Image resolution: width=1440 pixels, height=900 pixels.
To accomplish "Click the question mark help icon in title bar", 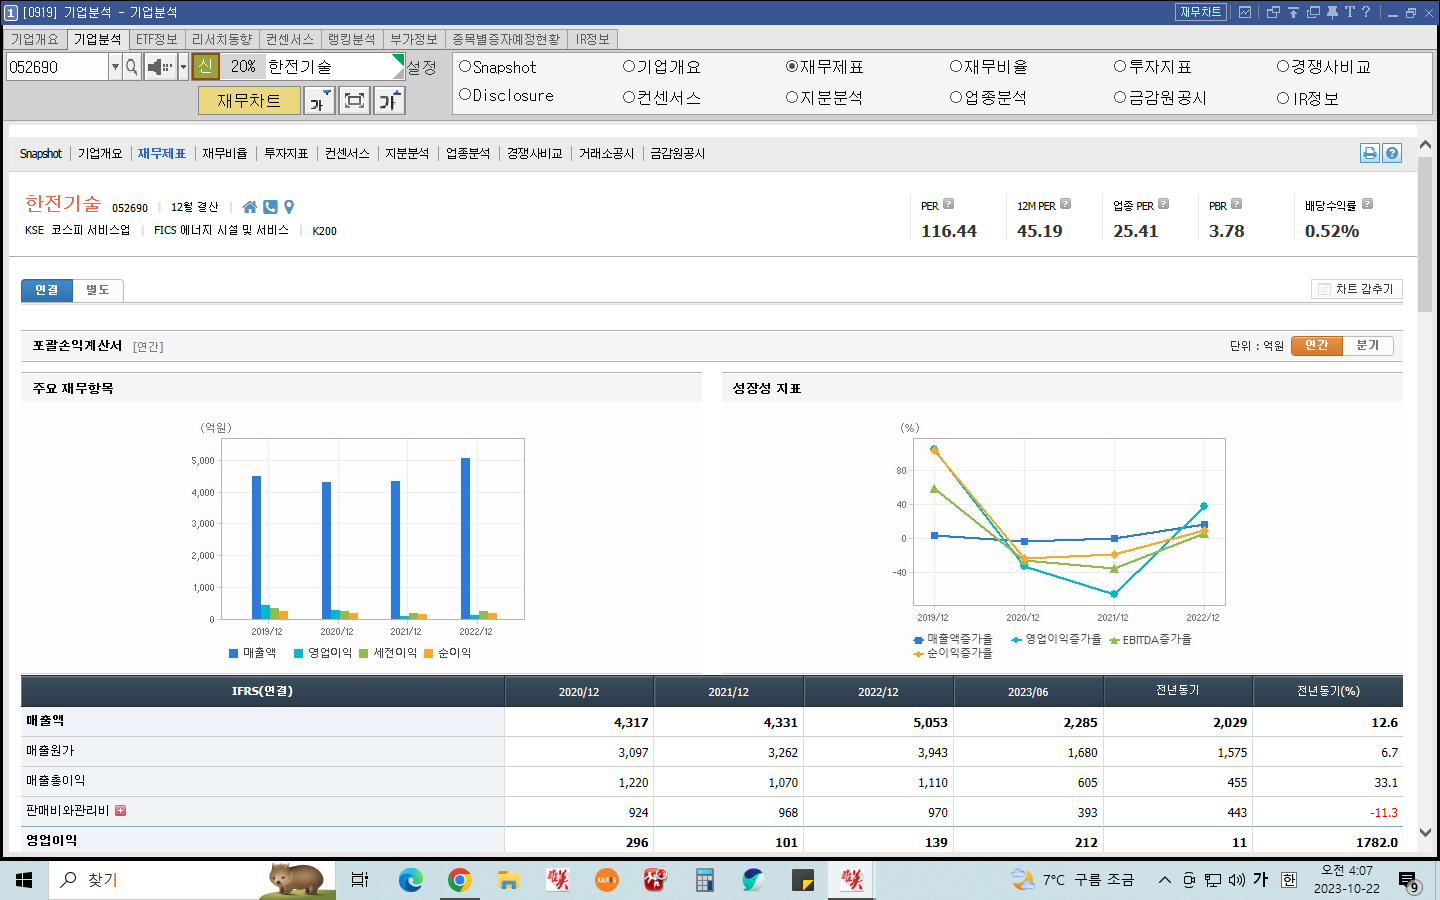I will [1366, 12].
